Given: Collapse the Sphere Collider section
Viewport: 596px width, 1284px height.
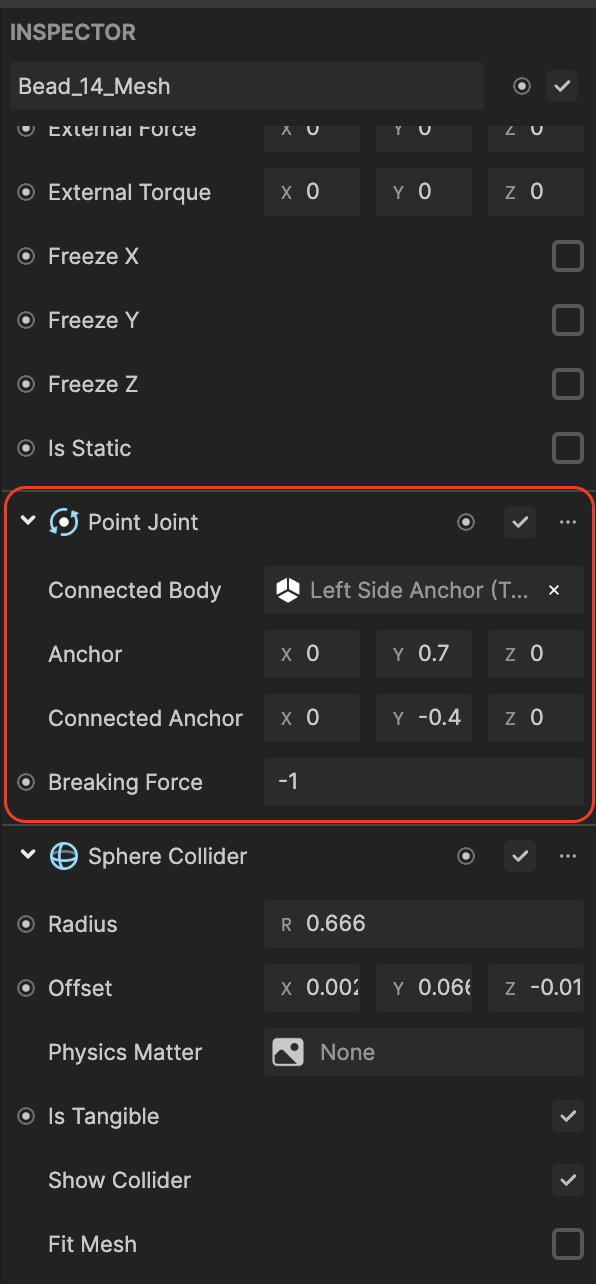Looking at the screenshot, I should [27, 855].
